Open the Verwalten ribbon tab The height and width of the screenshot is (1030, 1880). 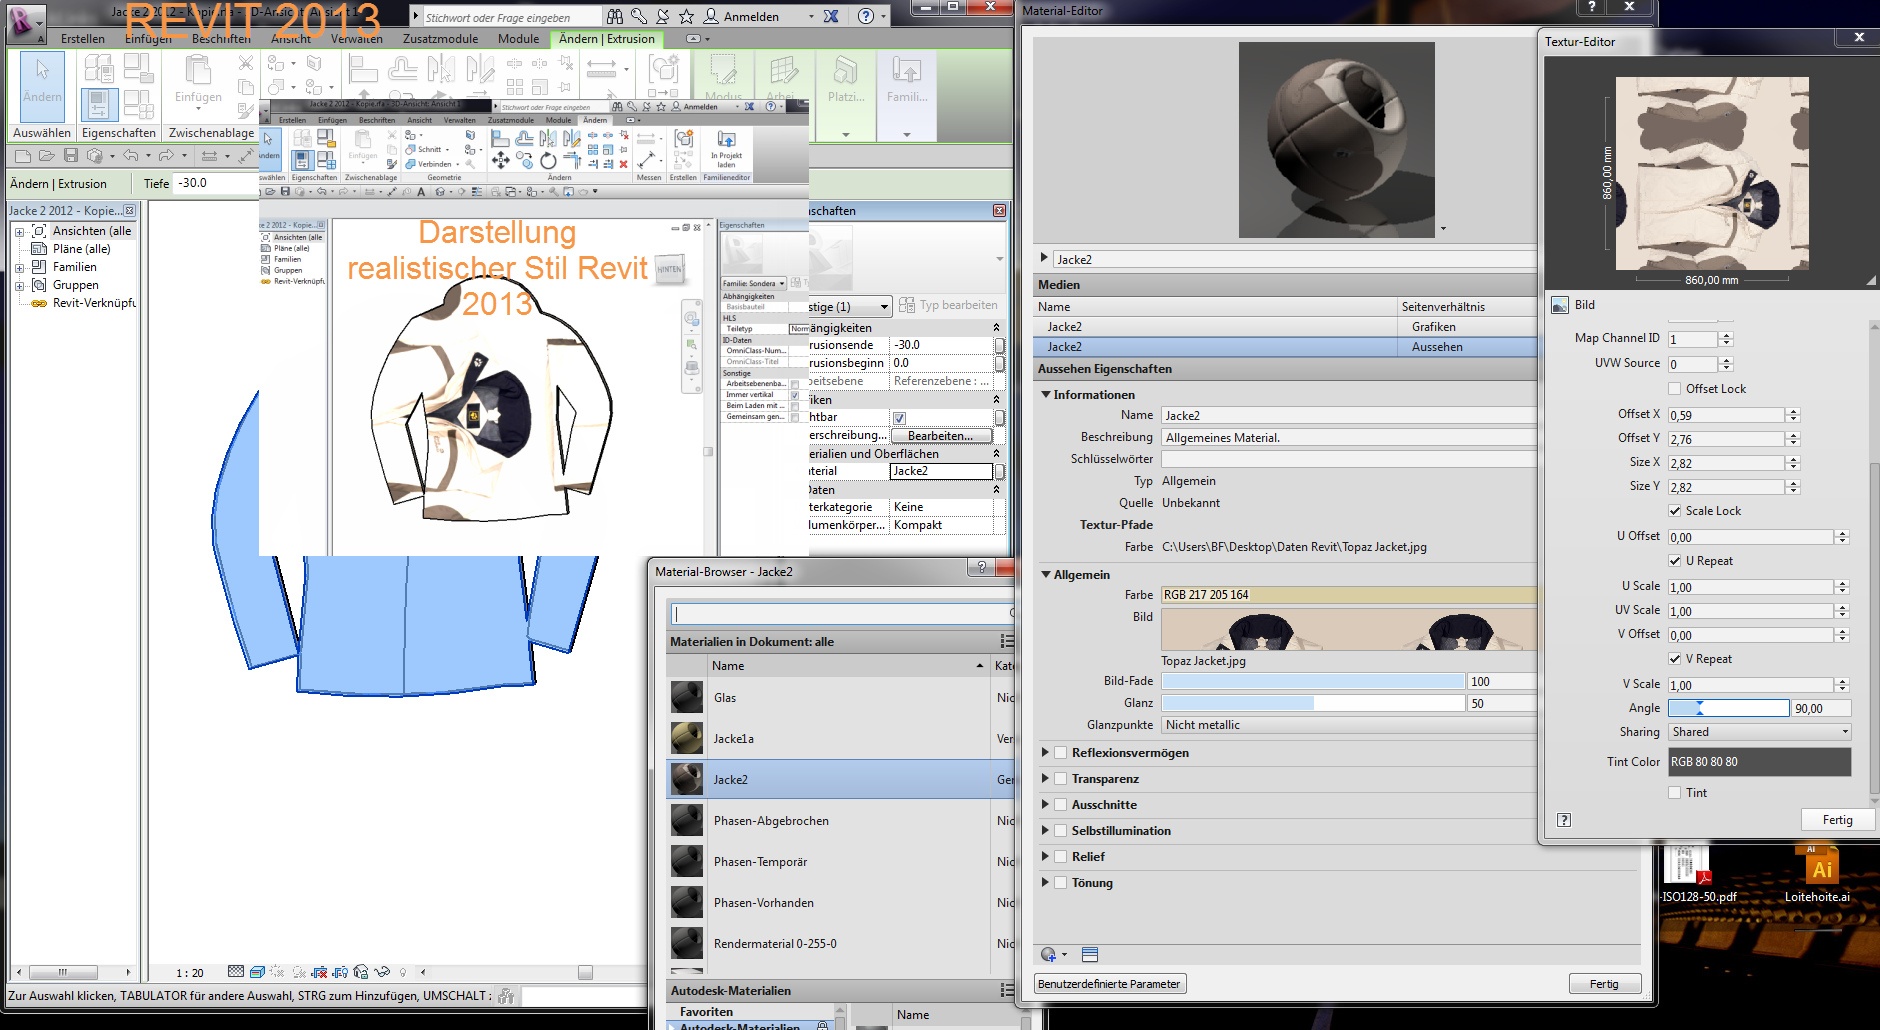(357, 39)
